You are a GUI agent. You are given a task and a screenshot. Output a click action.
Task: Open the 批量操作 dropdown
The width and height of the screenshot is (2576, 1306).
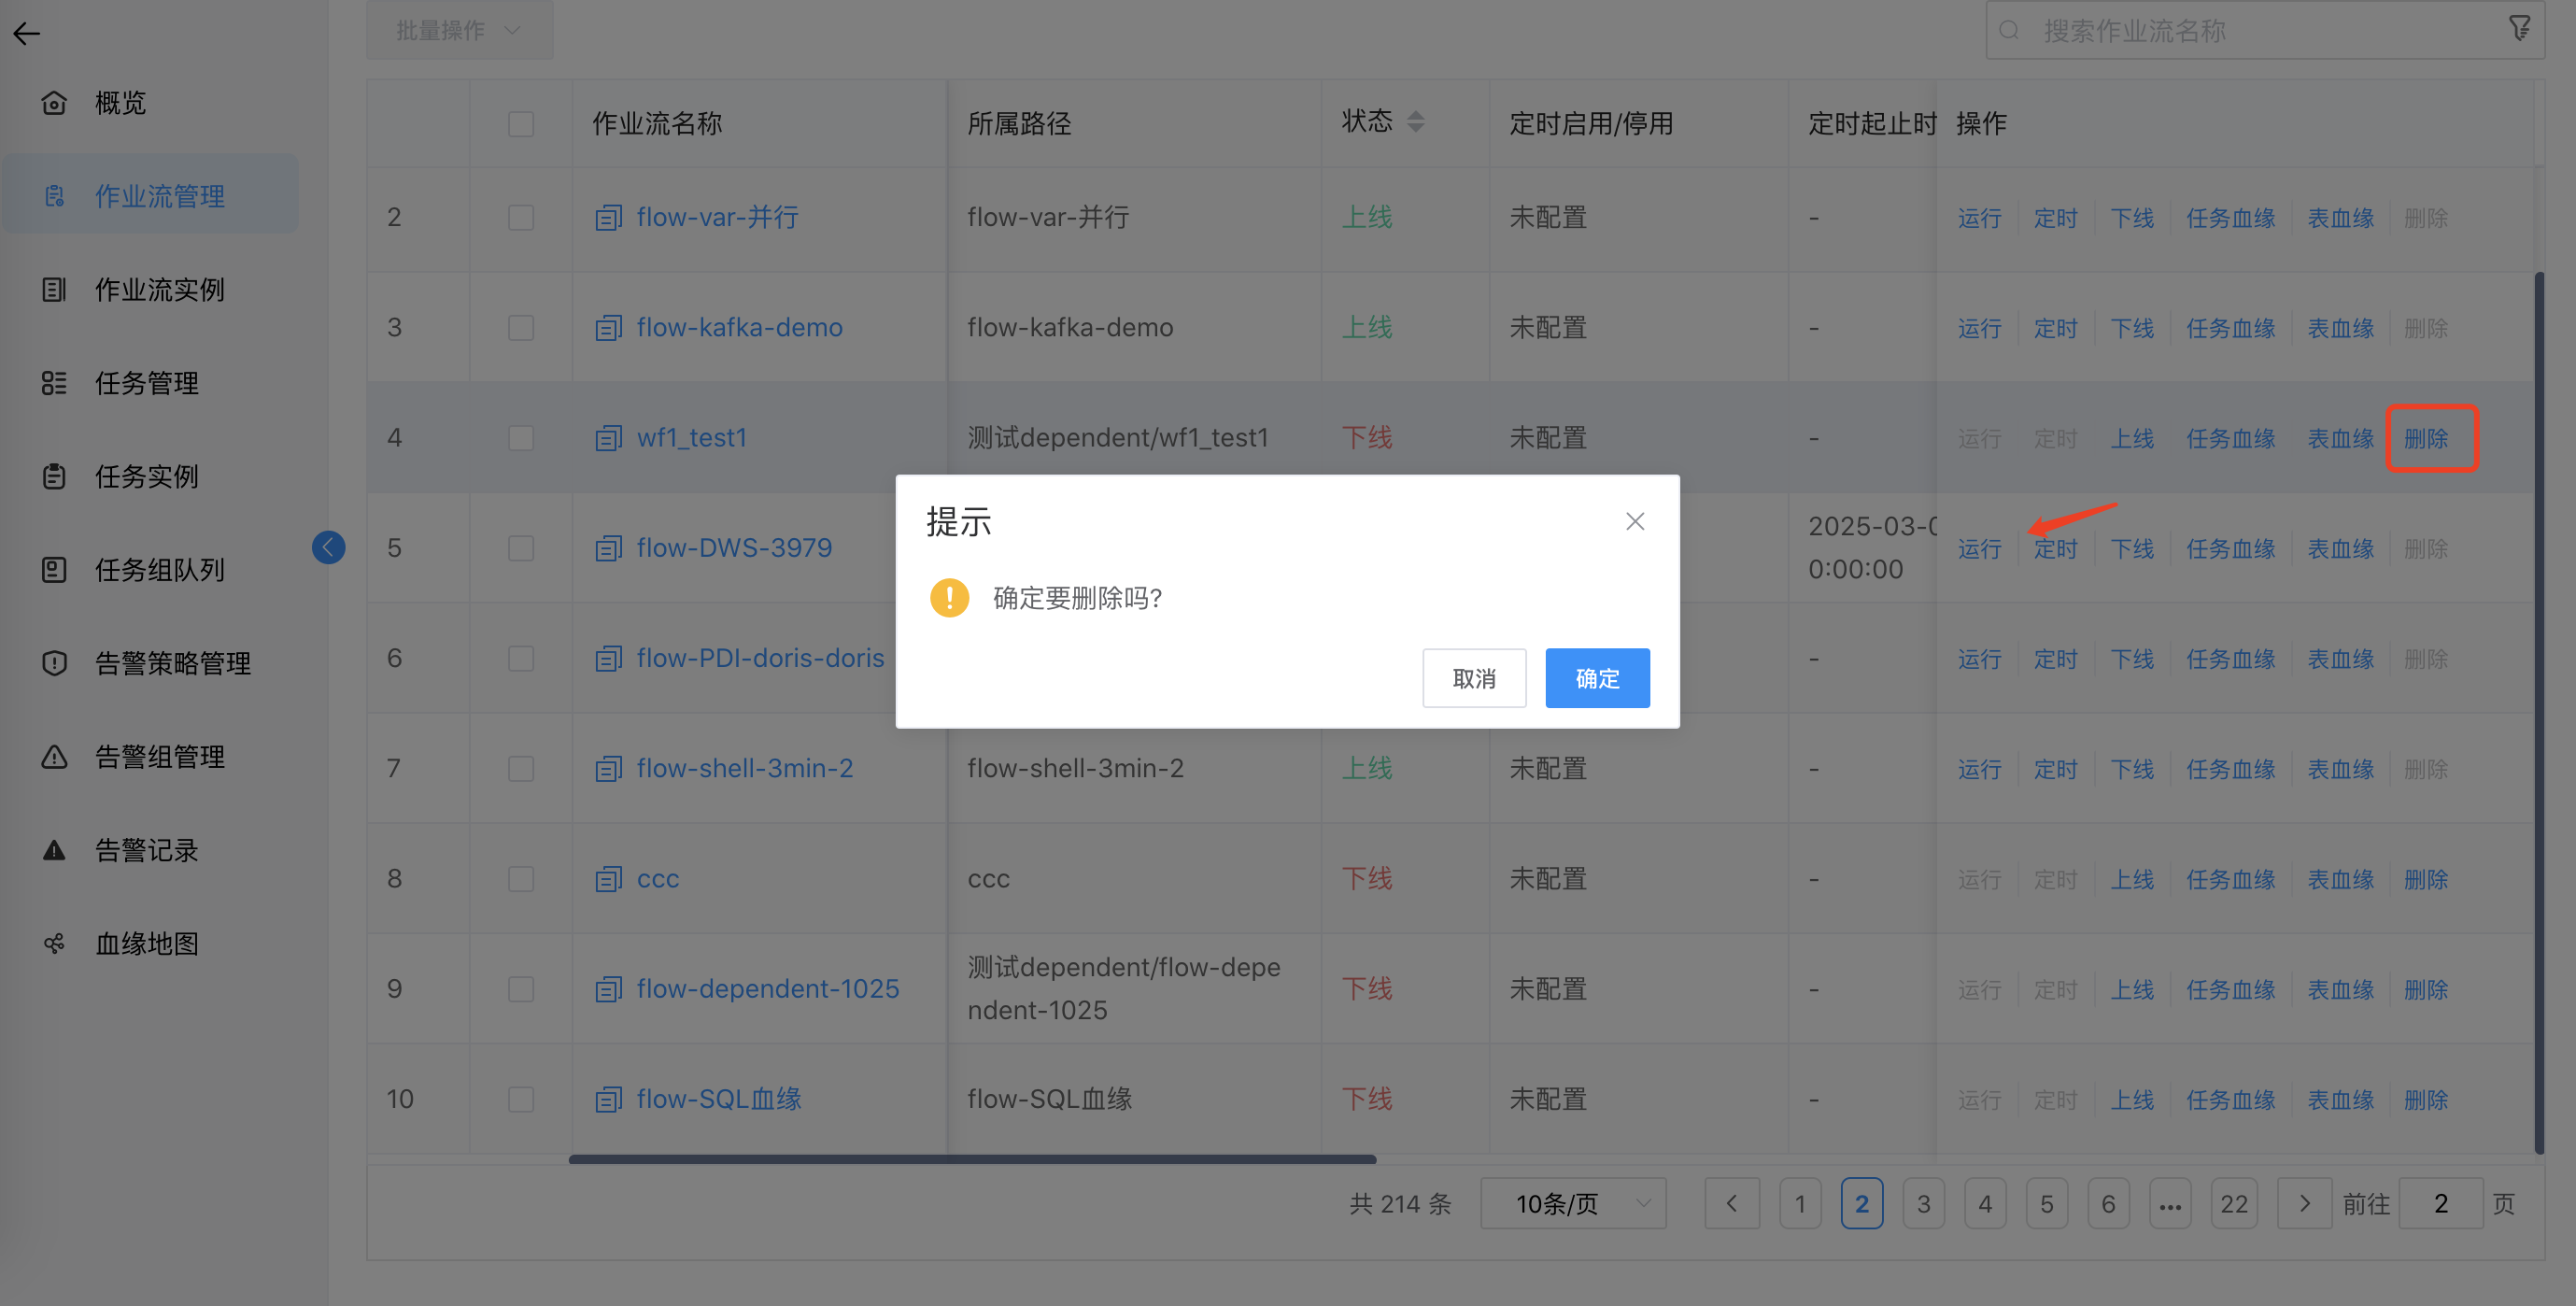point(459,30)
